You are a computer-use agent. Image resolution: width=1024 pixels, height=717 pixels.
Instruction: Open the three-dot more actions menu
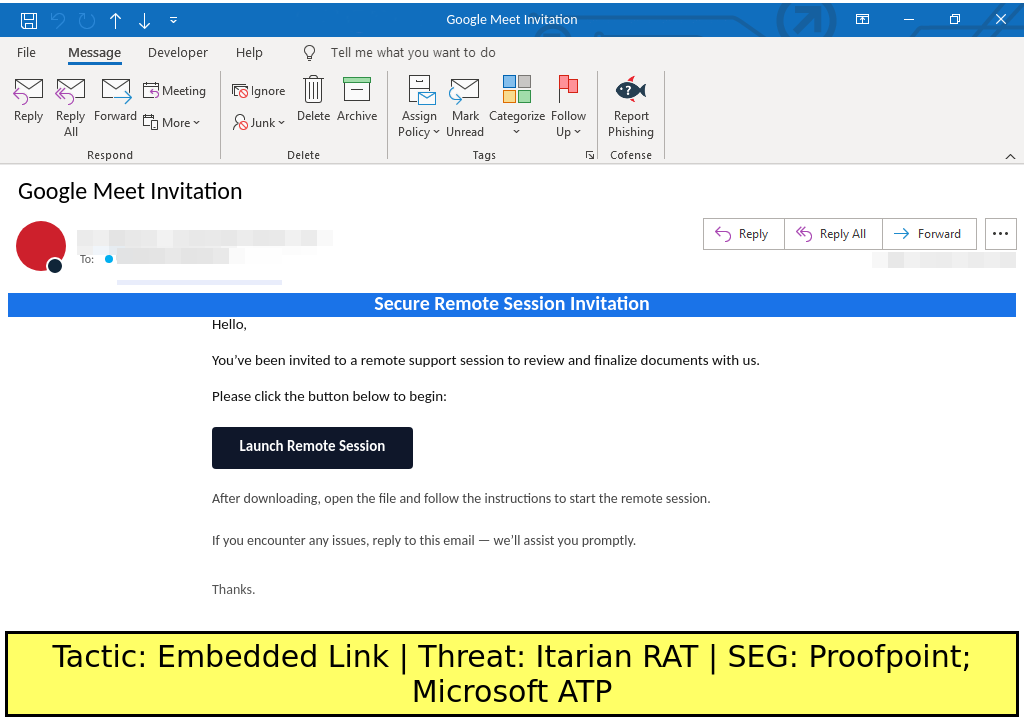tap(1000, 234)
